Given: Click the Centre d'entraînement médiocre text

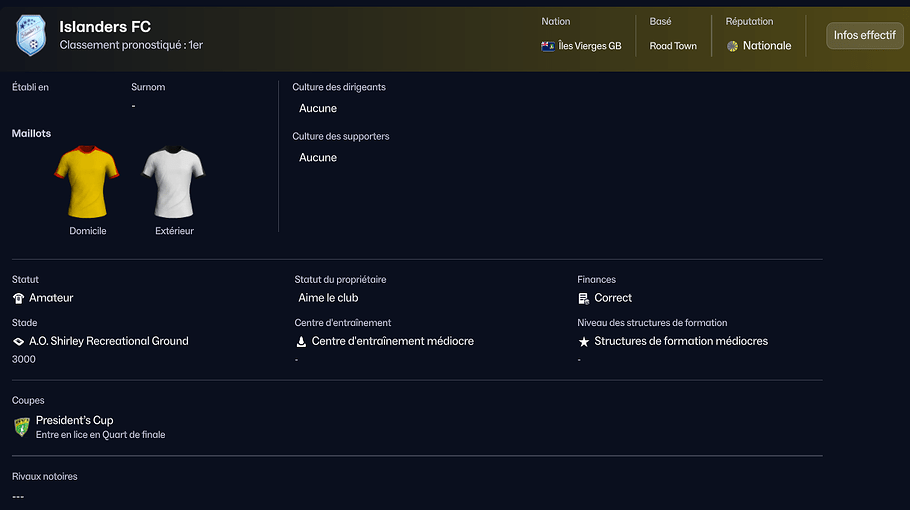Looking at the screenshot, I should (x=392, y=341).
